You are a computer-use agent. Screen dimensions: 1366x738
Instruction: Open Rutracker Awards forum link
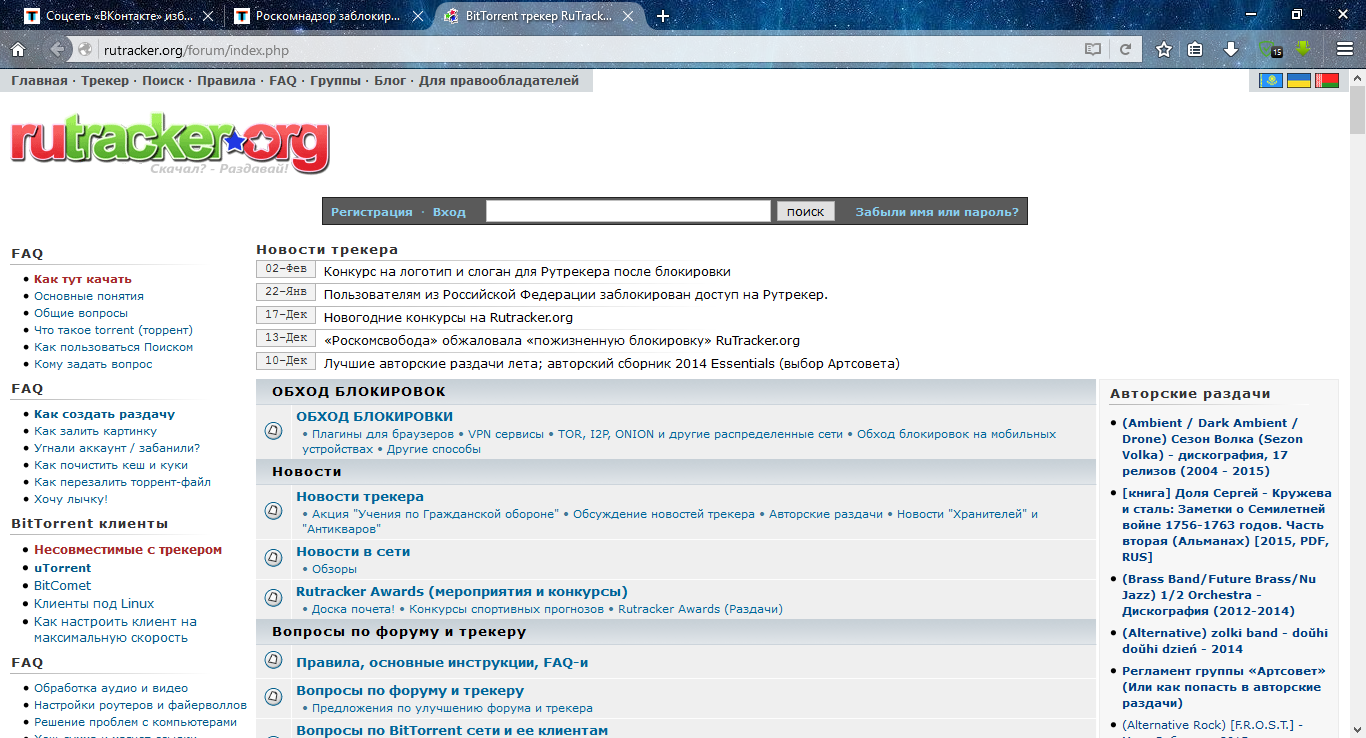pyautogui.click(x=462, y=591)
